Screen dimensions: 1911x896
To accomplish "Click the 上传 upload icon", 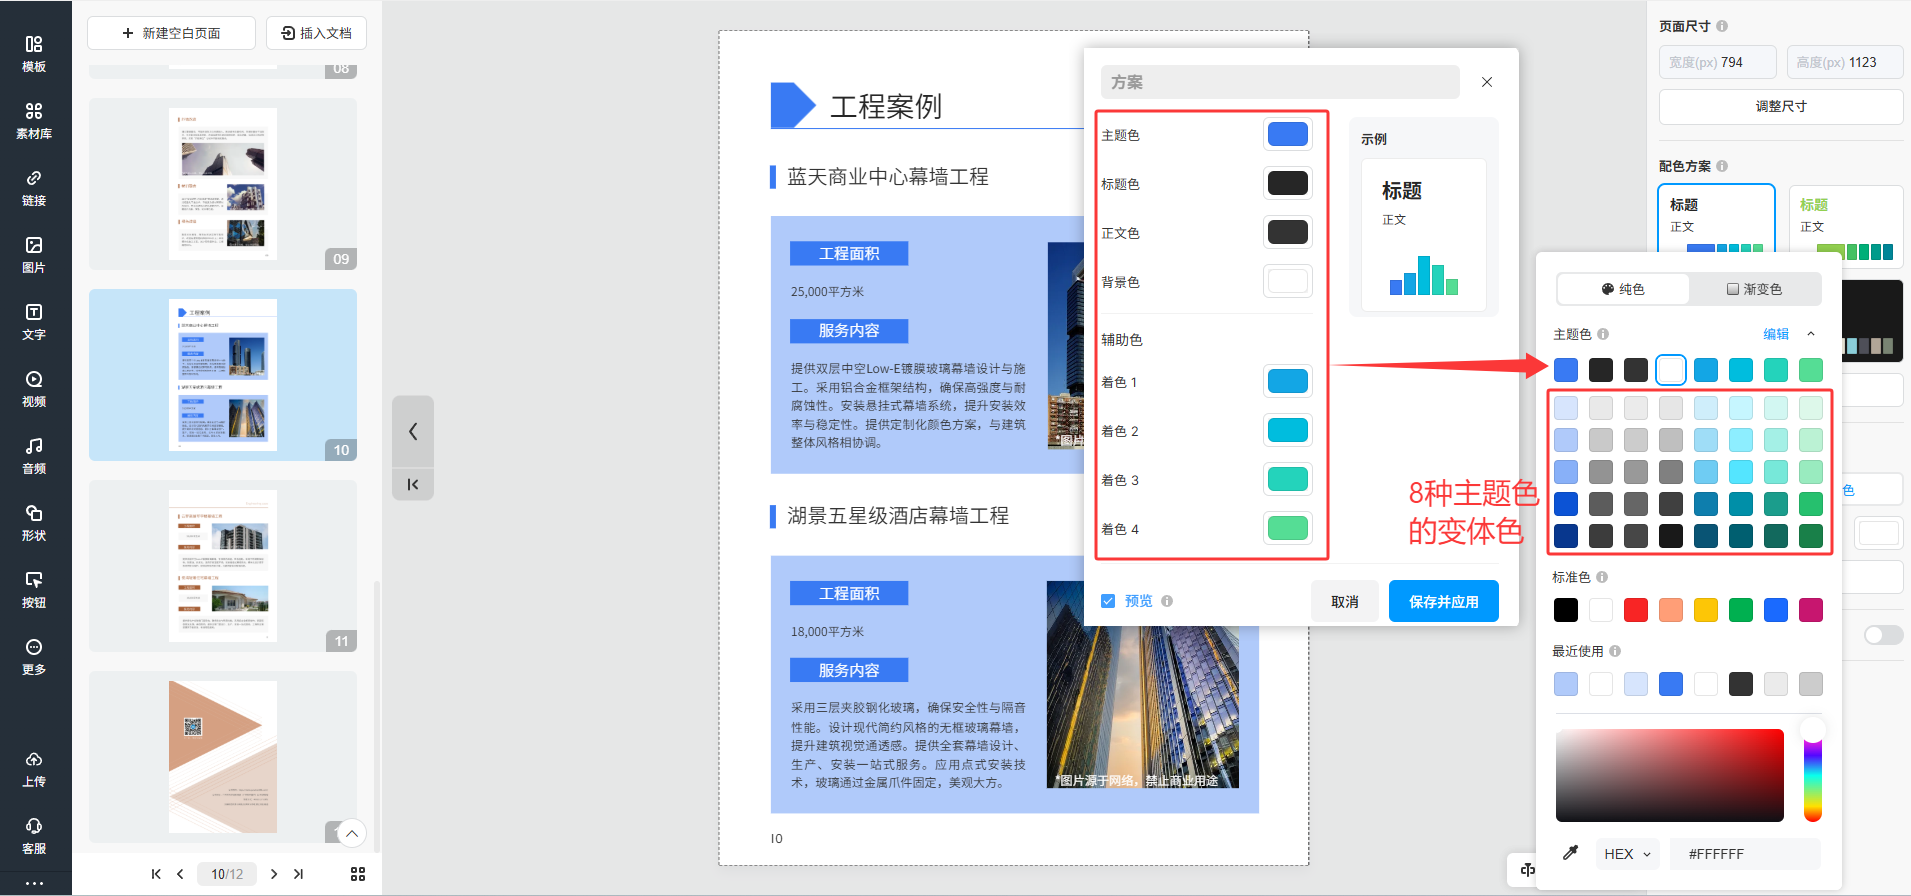I will [x=34, y=768].
